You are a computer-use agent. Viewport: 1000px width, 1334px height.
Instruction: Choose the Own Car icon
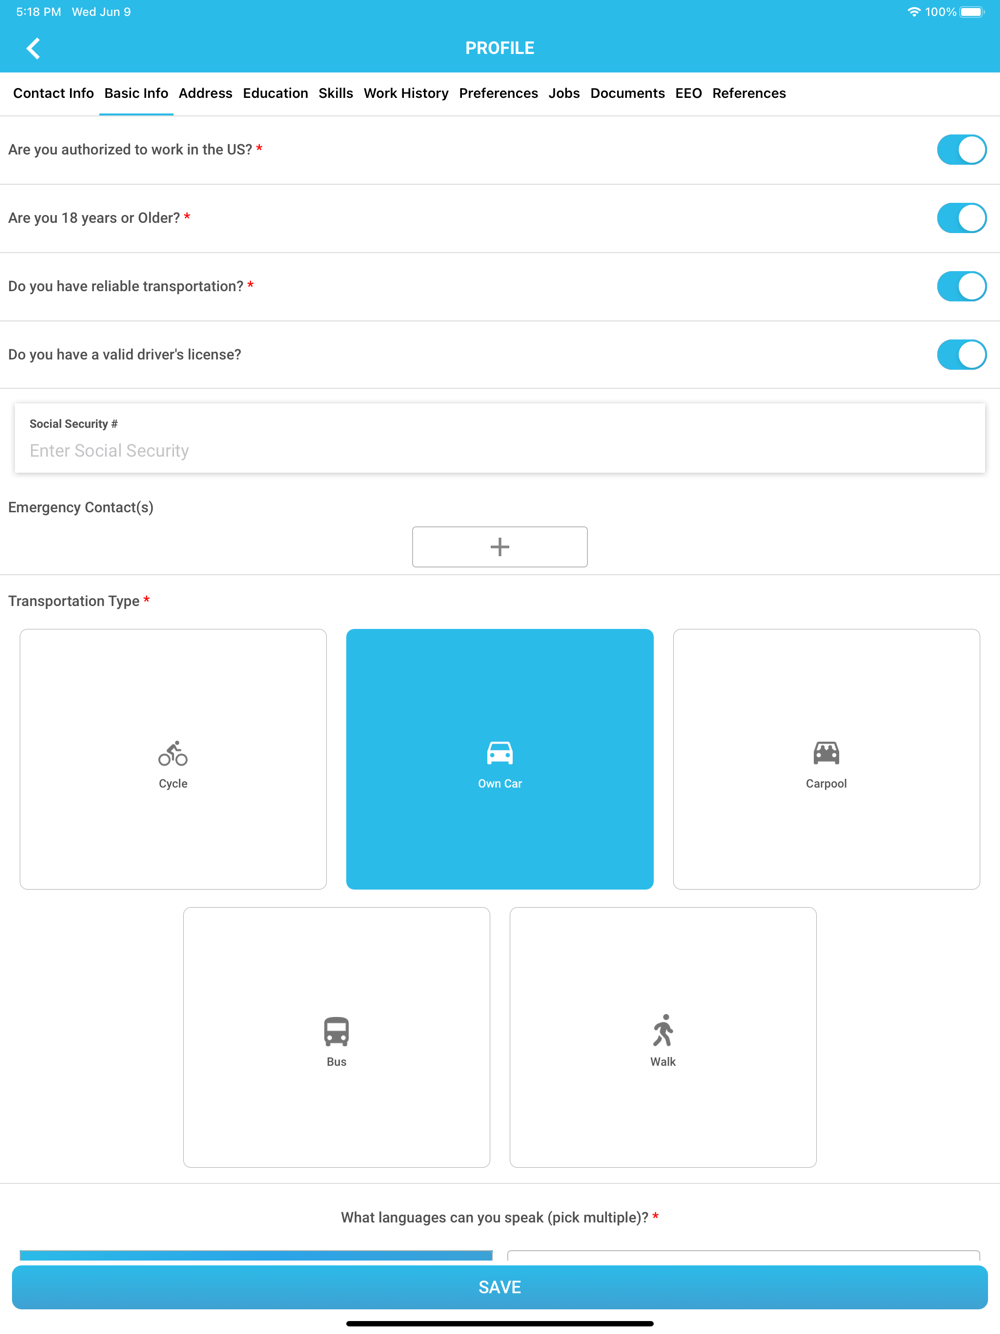pos(500,753)
